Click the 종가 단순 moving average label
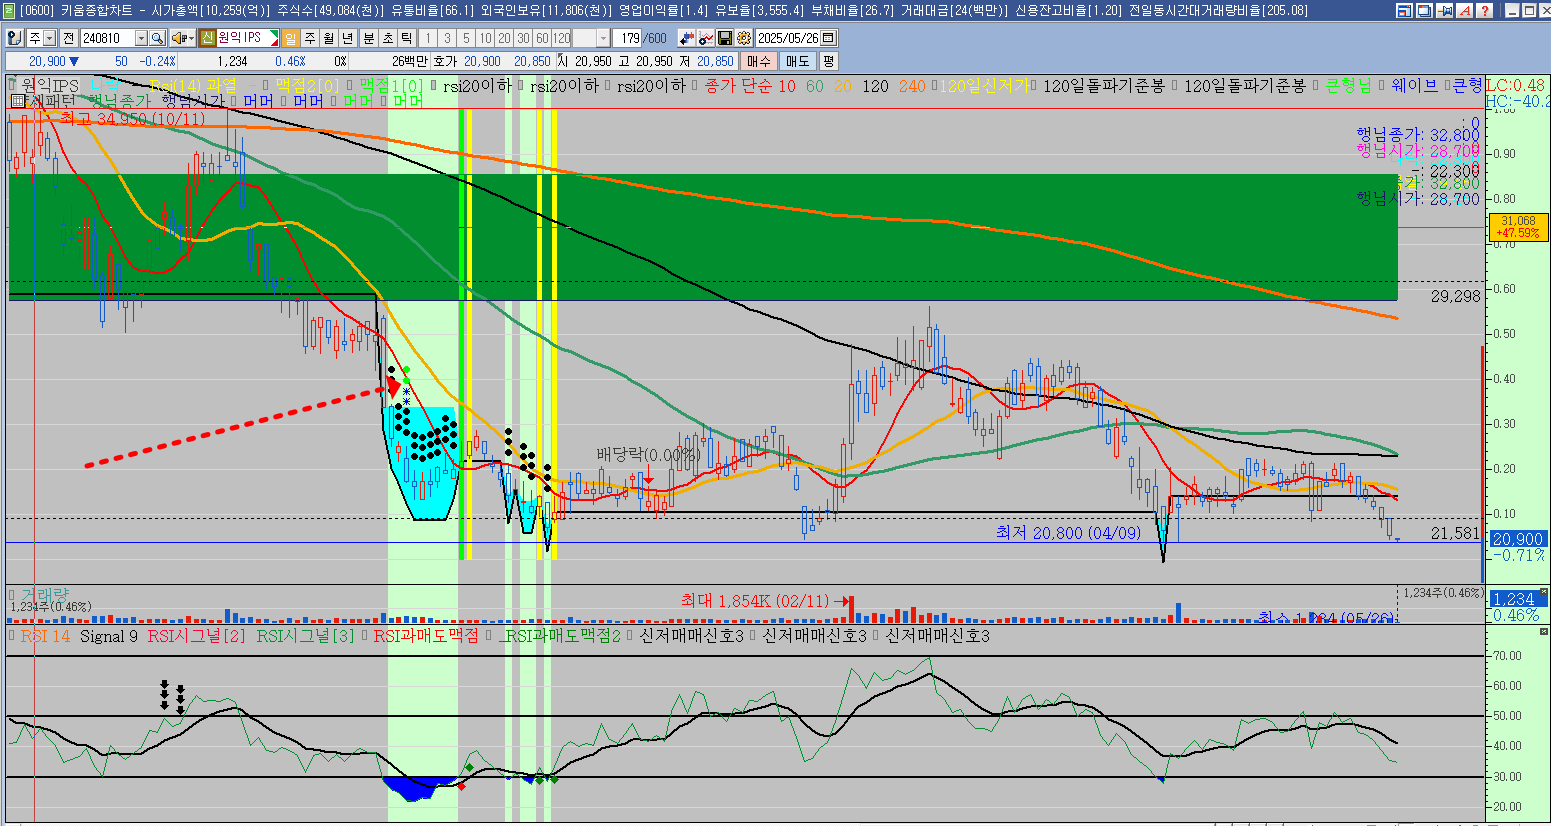 pyautogui.click(x=739, y=86)
